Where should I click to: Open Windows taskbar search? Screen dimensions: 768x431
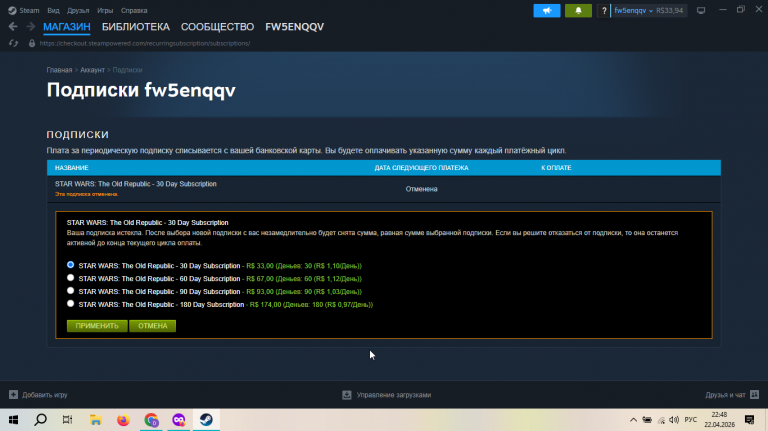[x=41, y=420]
